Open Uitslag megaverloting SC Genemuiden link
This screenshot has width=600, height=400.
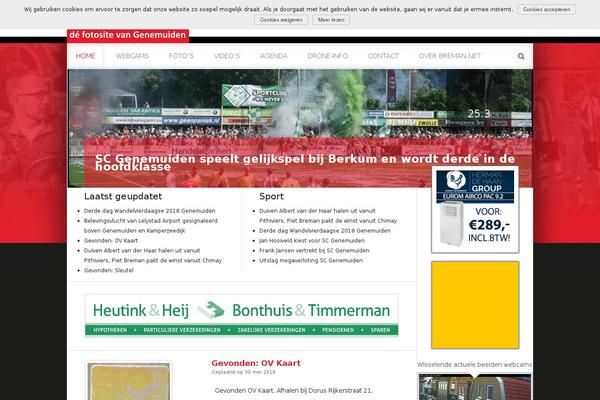click(x=311, y=261)
